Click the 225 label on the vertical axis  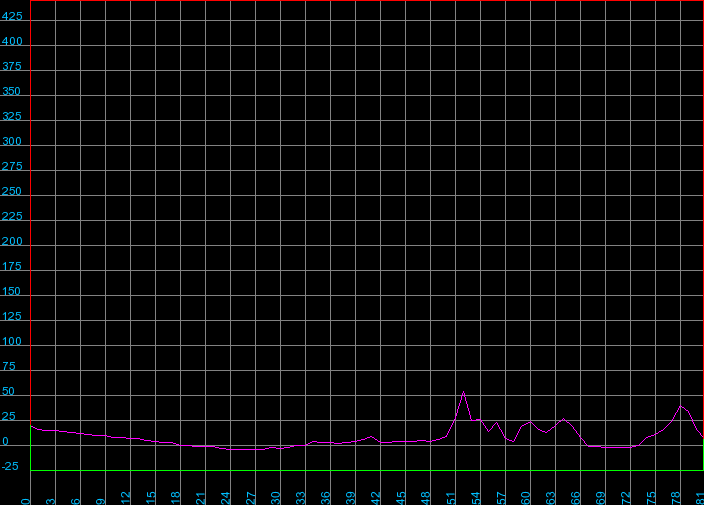[x=12, y=217]
